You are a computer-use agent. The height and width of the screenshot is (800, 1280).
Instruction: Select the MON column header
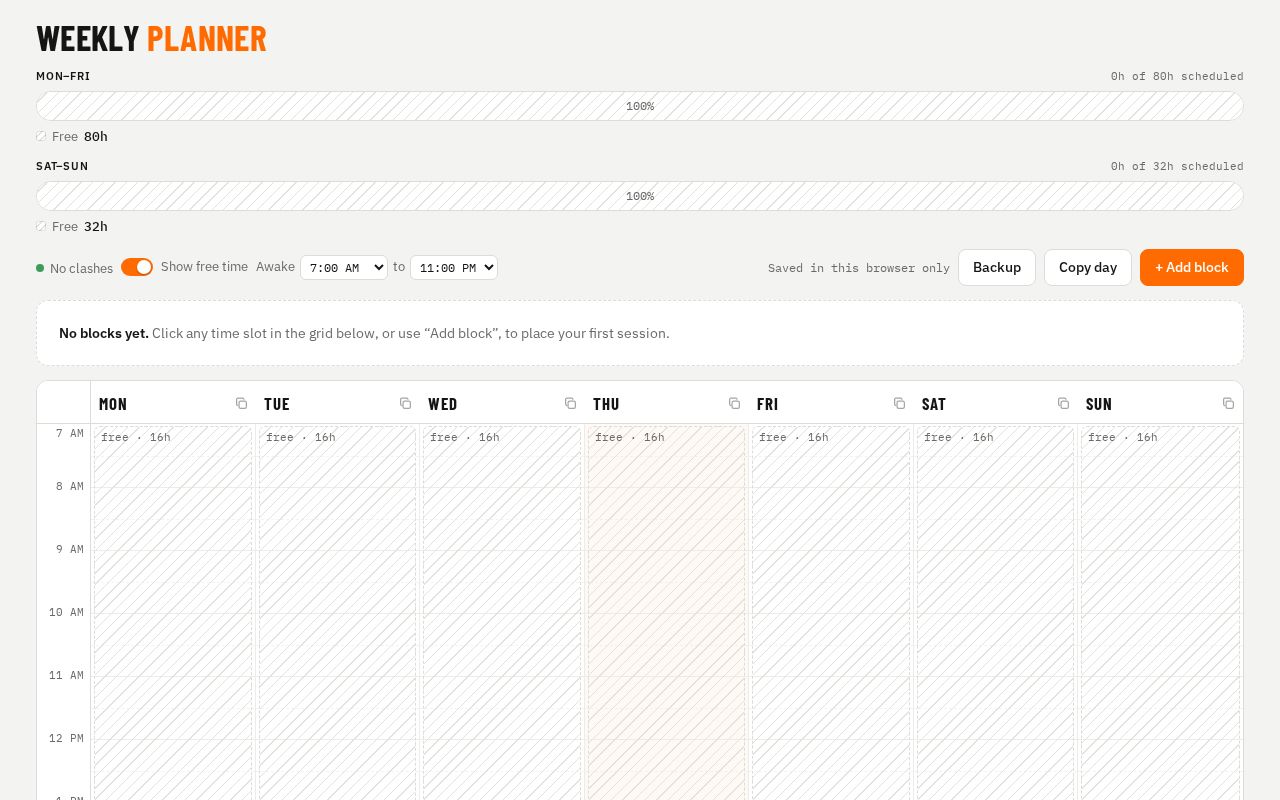(x=173, y=403)
